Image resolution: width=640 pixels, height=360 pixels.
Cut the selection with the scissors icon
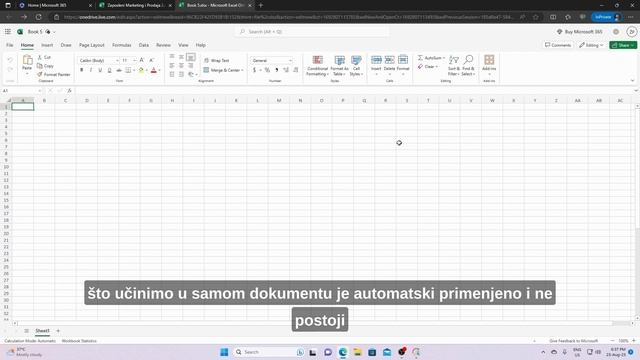(40, 57)
